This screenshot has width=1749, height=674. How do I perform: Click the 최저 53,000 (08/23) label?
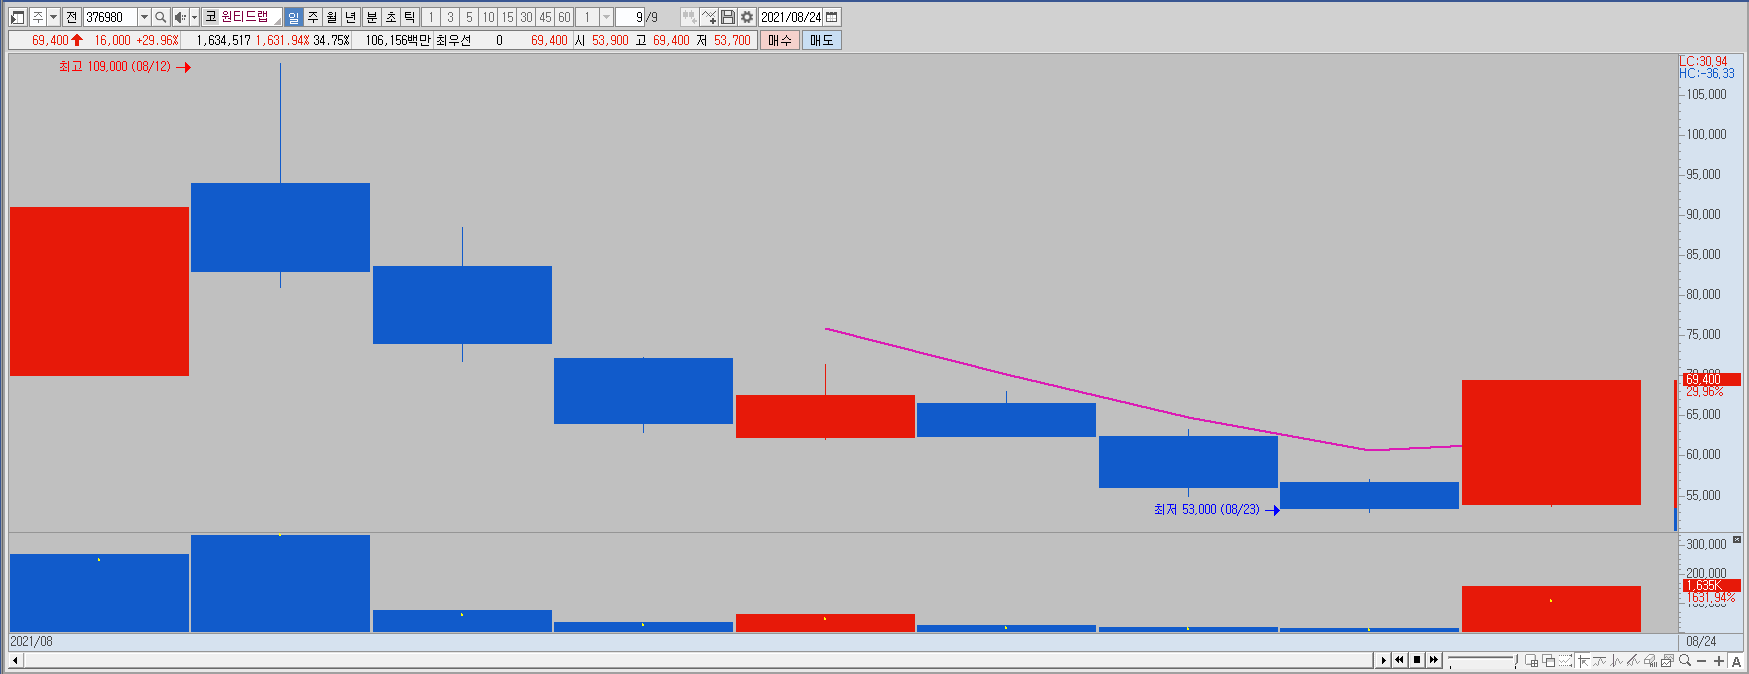[x=1207, y=510]
